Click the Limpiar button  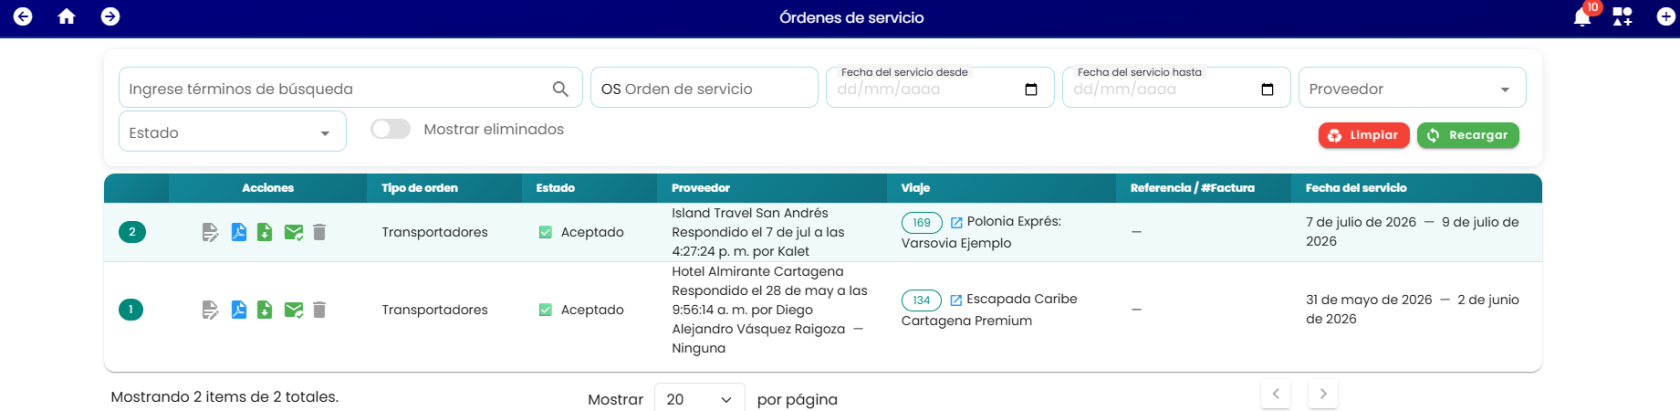point(1364,135)
